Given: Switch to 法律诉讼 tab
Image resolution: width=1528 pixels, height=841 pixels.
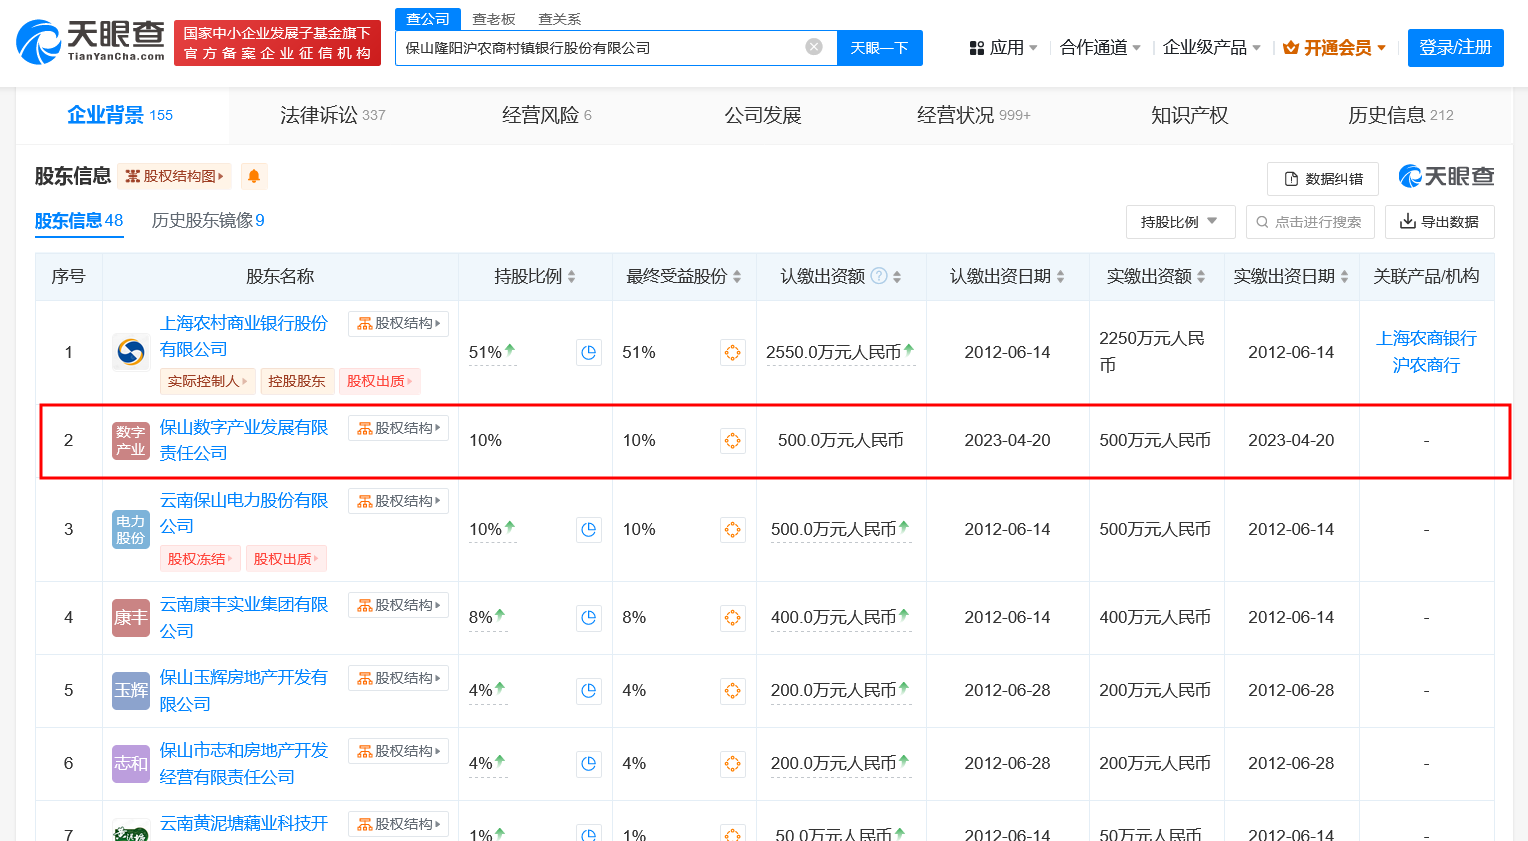Looking at the screenshot, I should [x=331, y=116].
